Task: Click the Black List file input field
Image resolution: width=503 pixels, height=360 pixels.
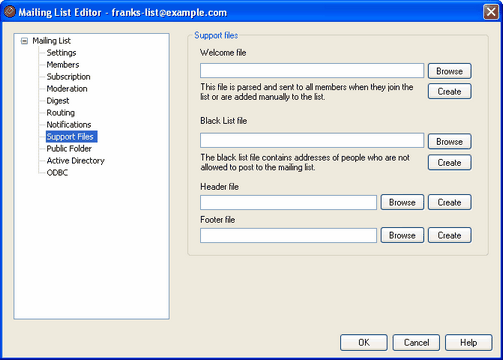Action: [312, 140]
